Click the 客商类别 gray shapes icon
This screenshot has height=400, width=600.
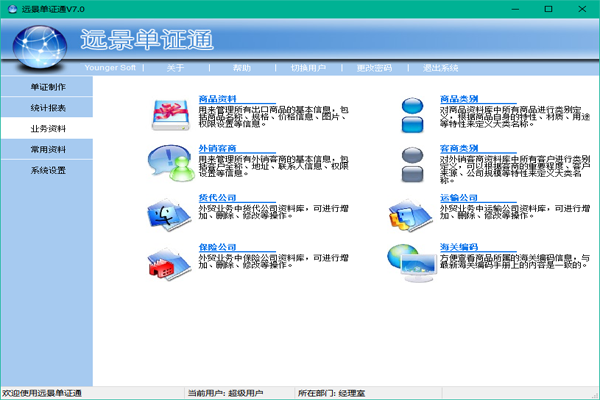pos(412,165)
